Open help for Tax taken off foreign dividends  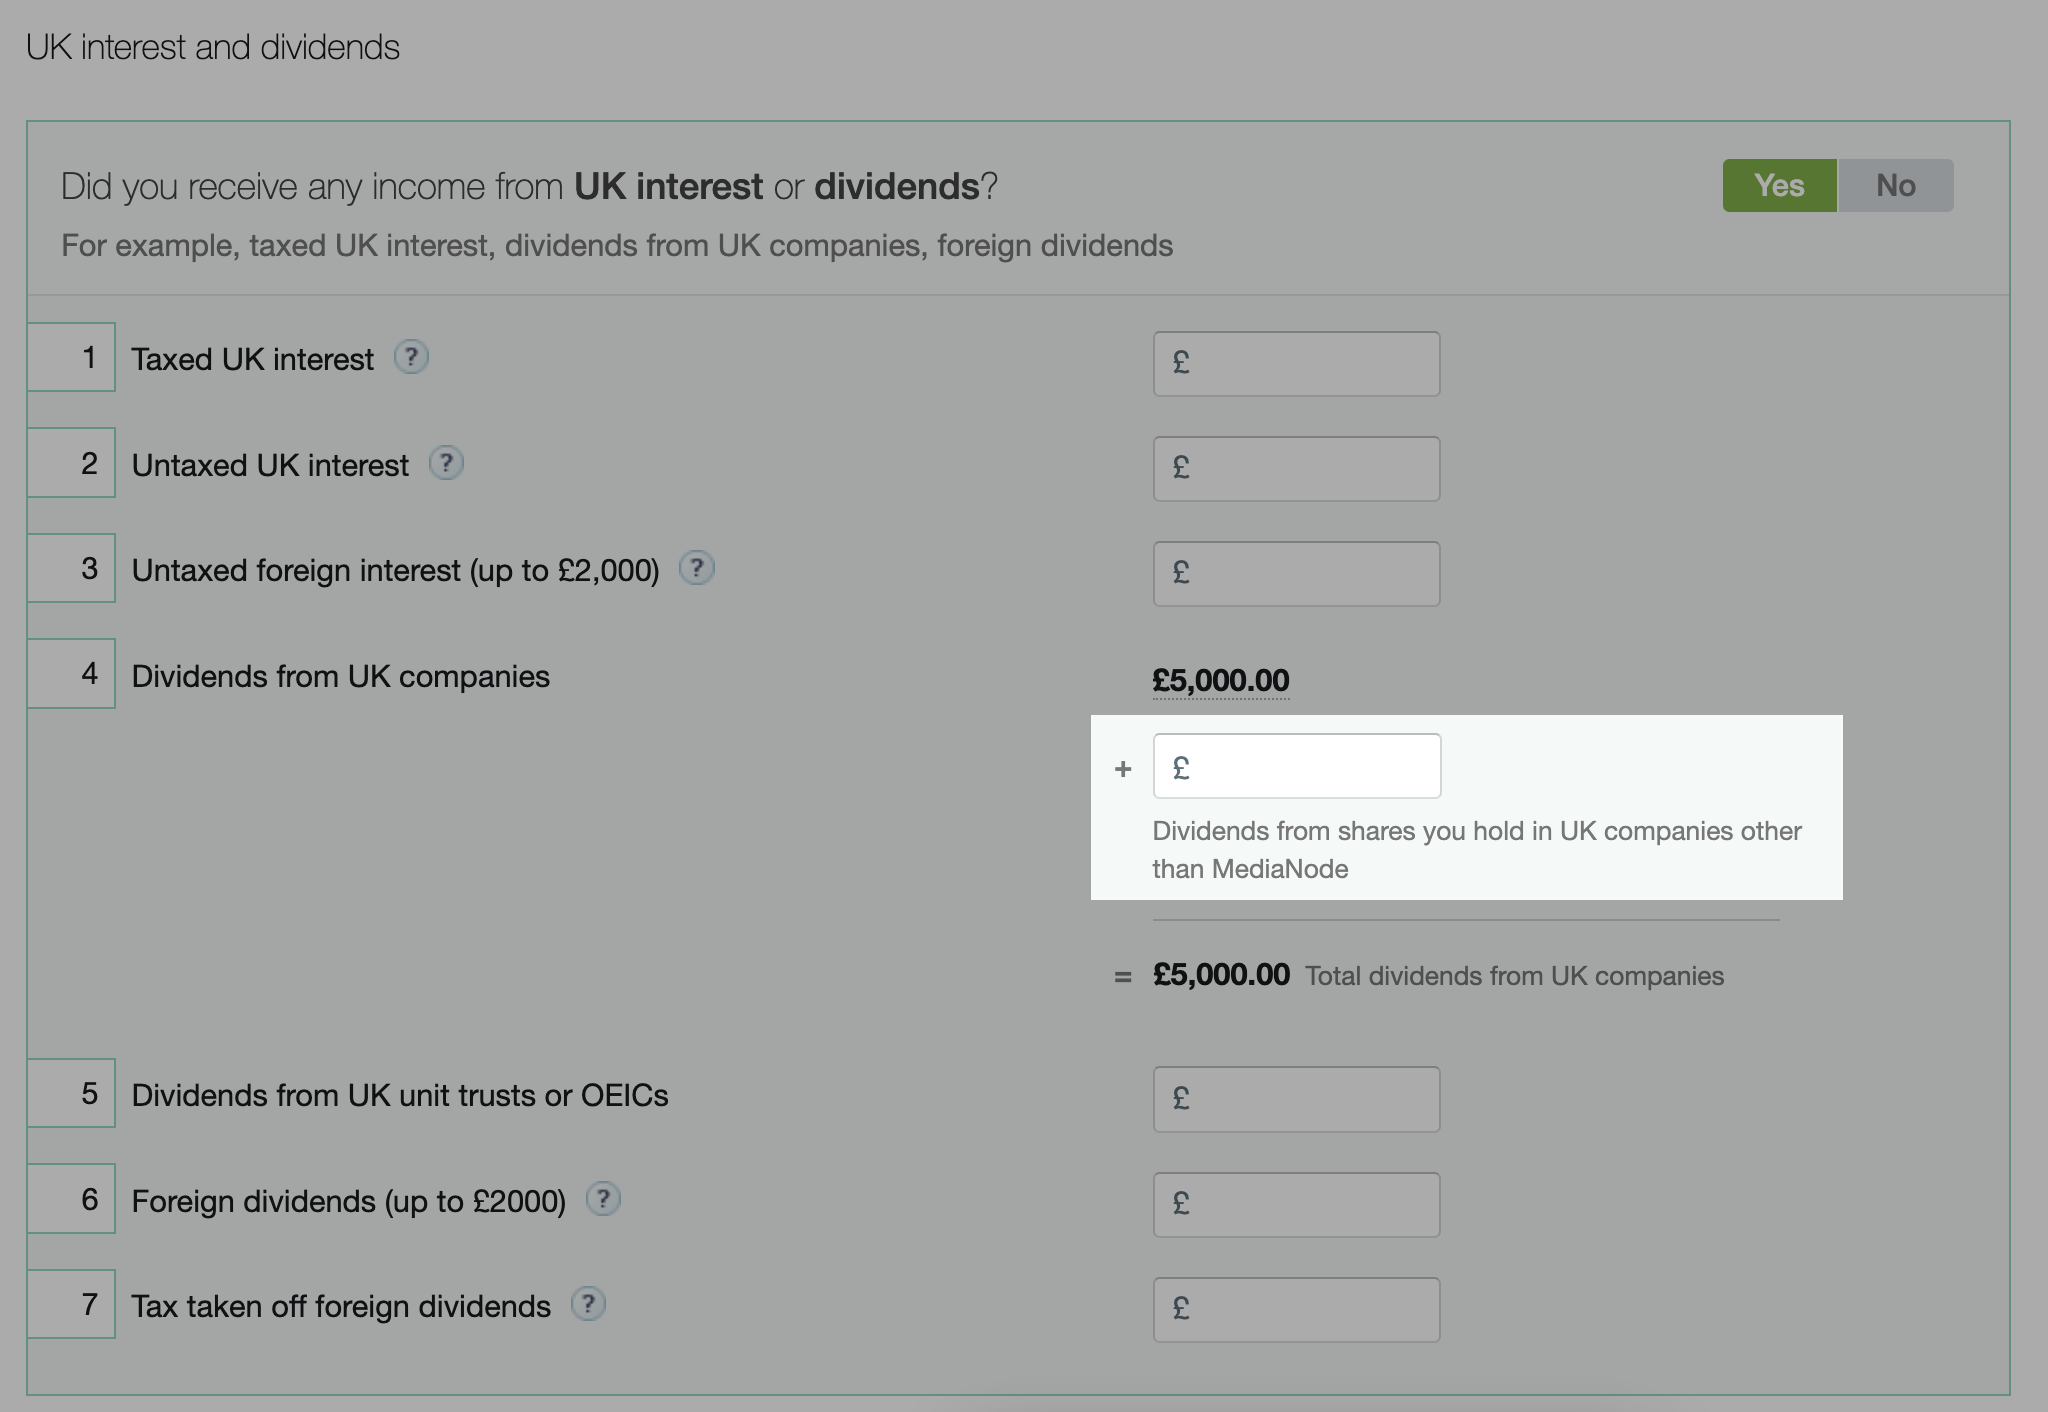pyautogui.click(x=589, y=1304)
